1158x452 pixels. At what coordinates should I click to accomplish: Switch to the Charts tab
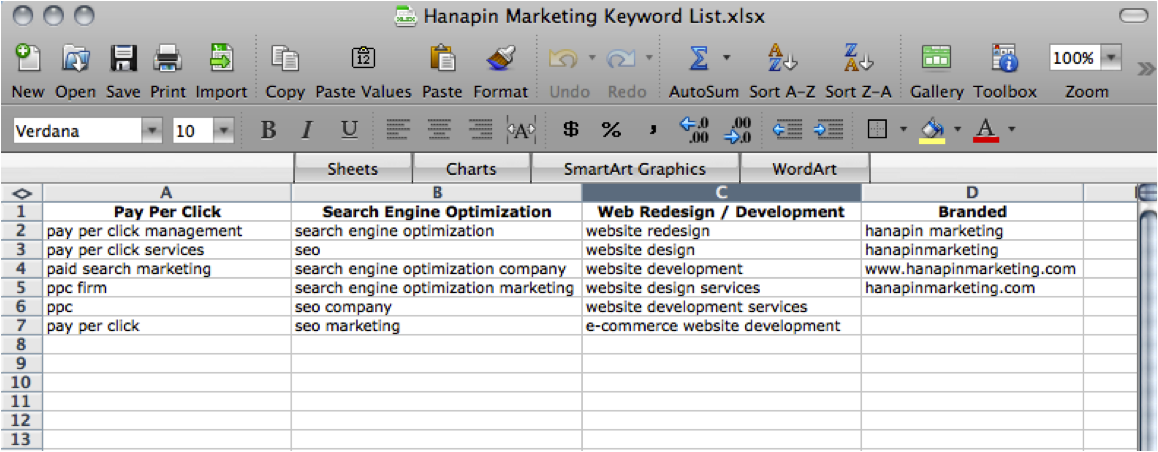[x=472, y=168]
